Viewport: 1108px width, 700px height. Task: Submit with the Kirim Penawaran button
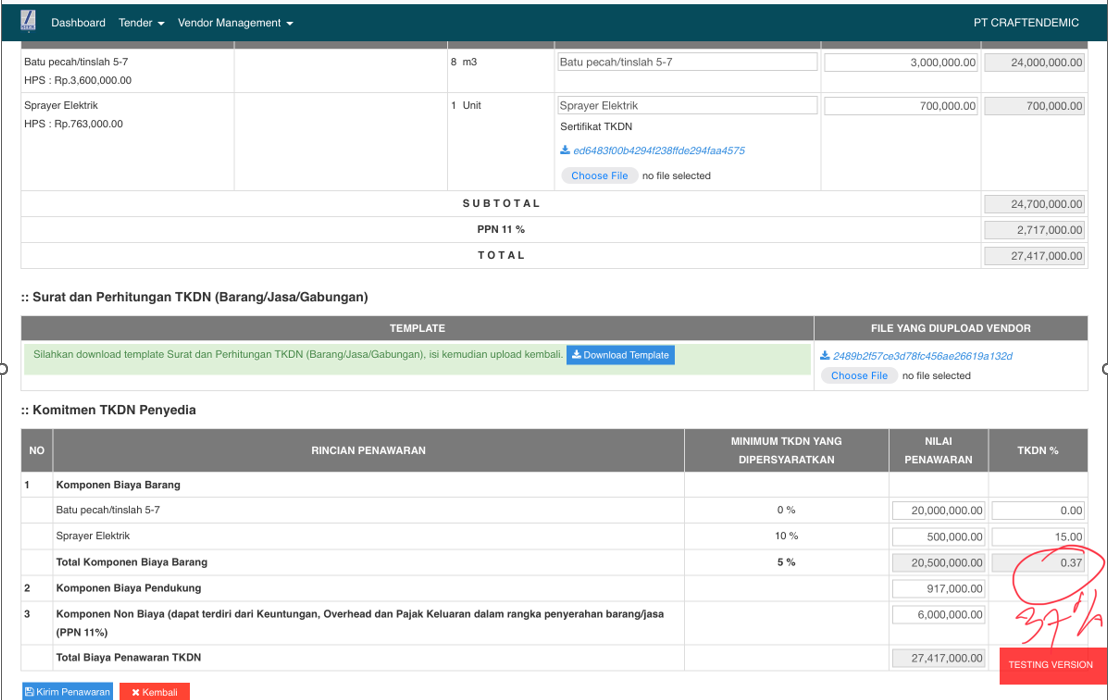(x=67, y=692)
